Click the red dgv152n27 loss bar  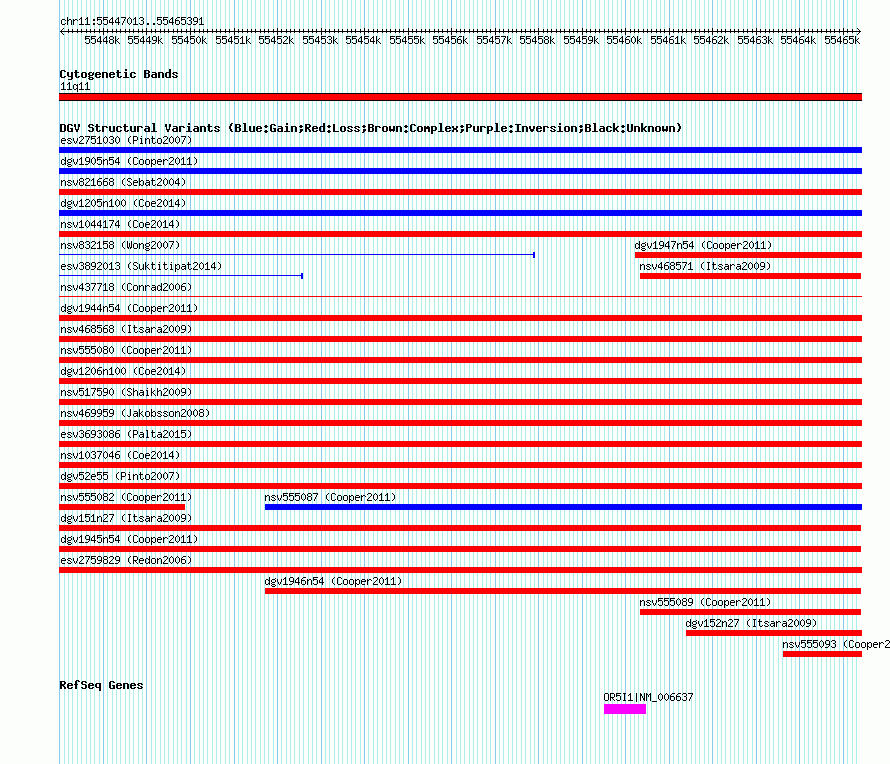pos(774,633)
